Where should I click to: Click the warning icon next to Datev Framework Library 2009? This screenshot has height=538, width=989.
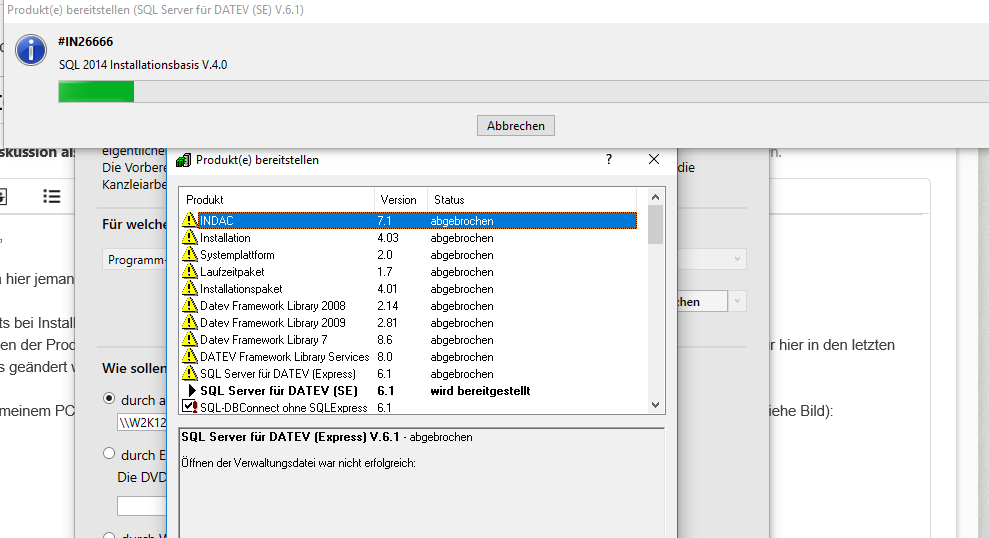[189, 322]
